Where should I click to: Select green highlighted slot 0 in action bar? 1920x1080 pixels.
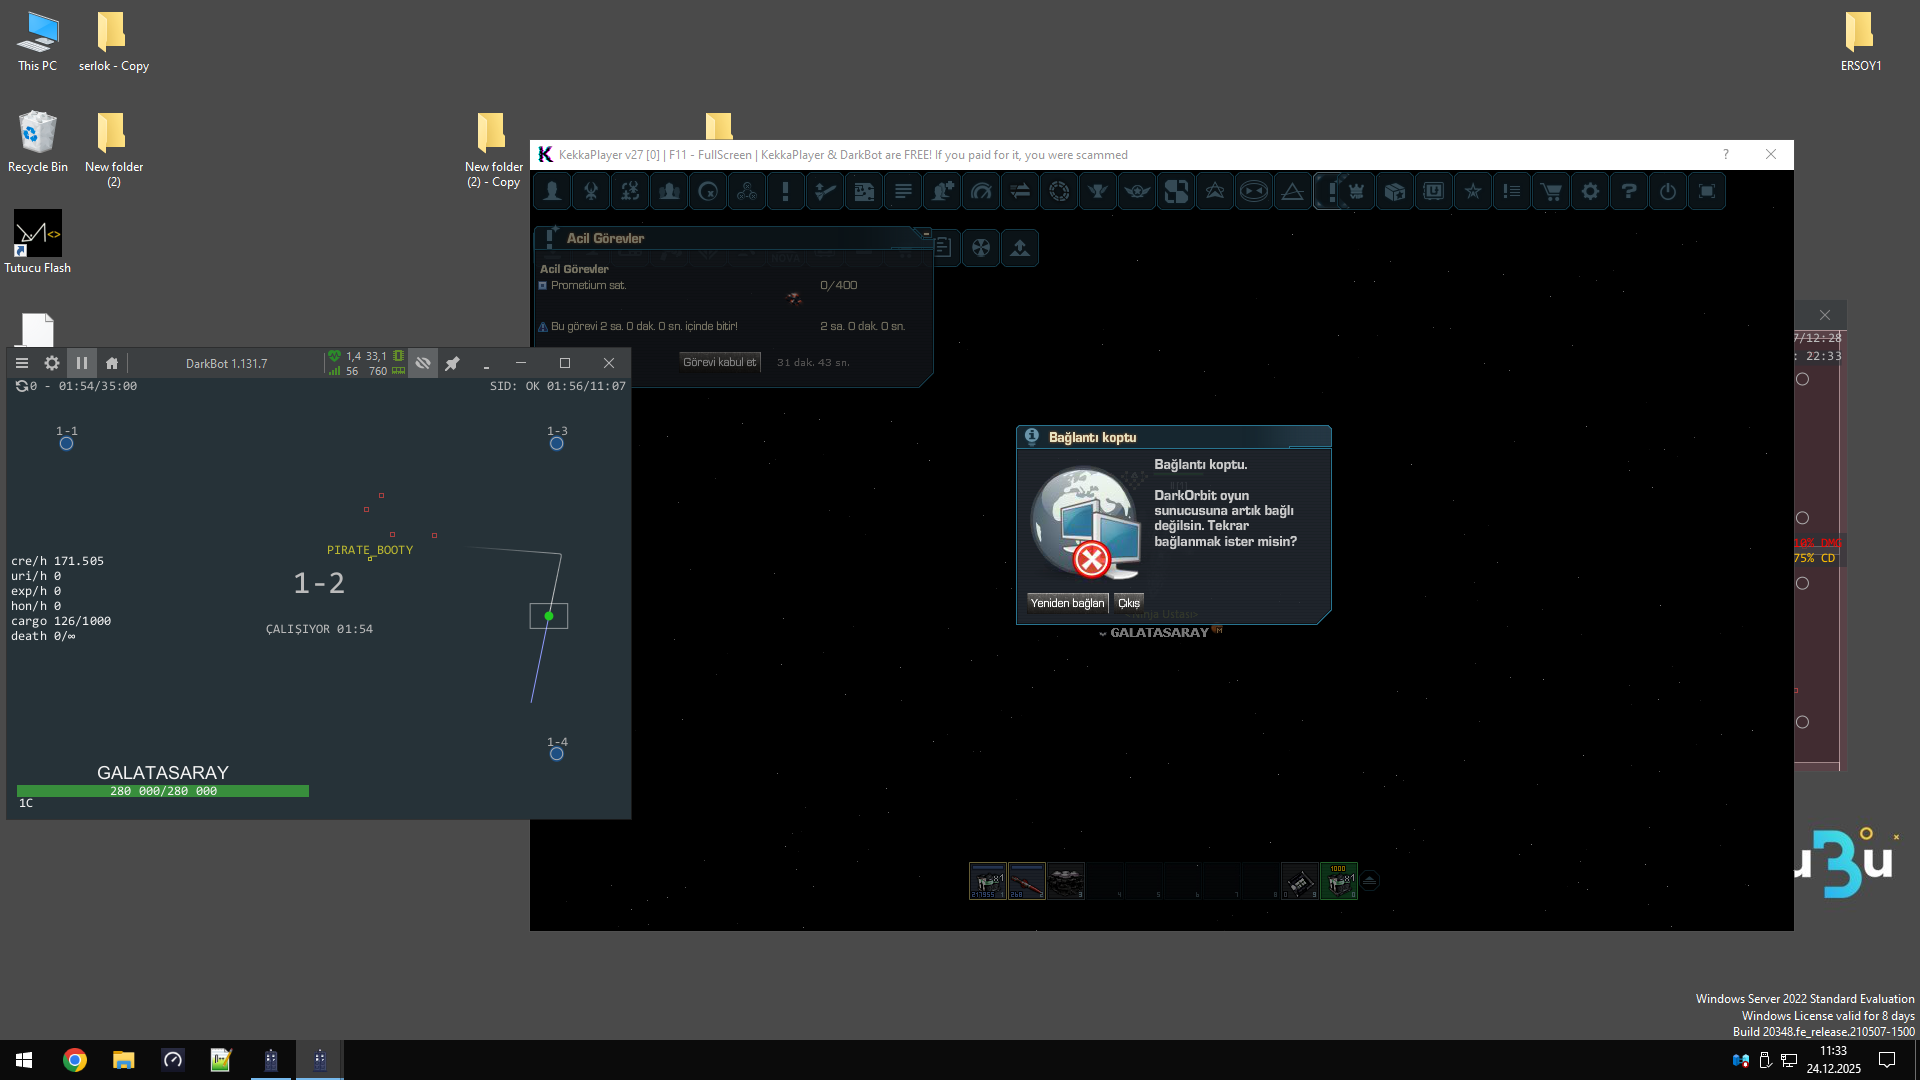click(x=1339, y=881)
